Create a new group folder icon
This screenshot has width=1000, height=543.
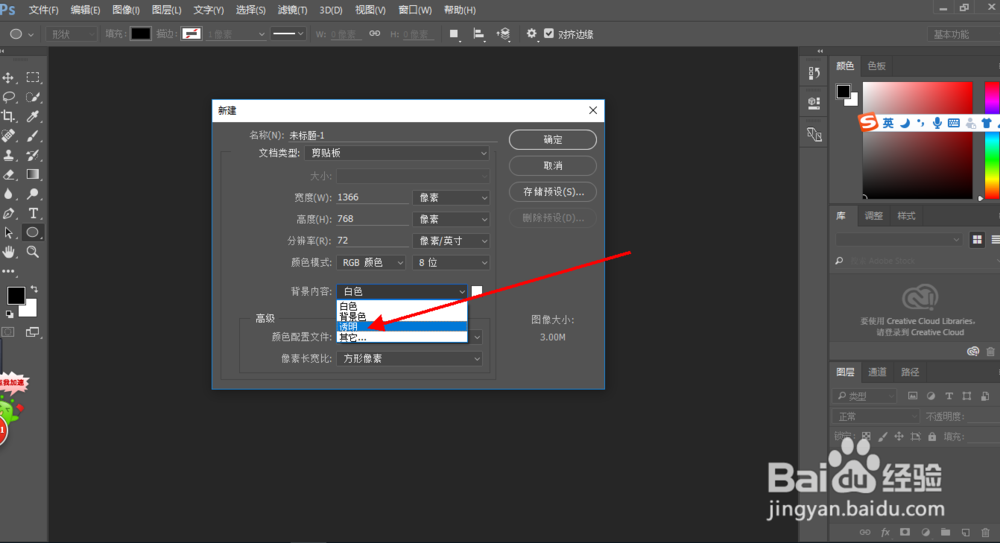[x=945, y=532]
